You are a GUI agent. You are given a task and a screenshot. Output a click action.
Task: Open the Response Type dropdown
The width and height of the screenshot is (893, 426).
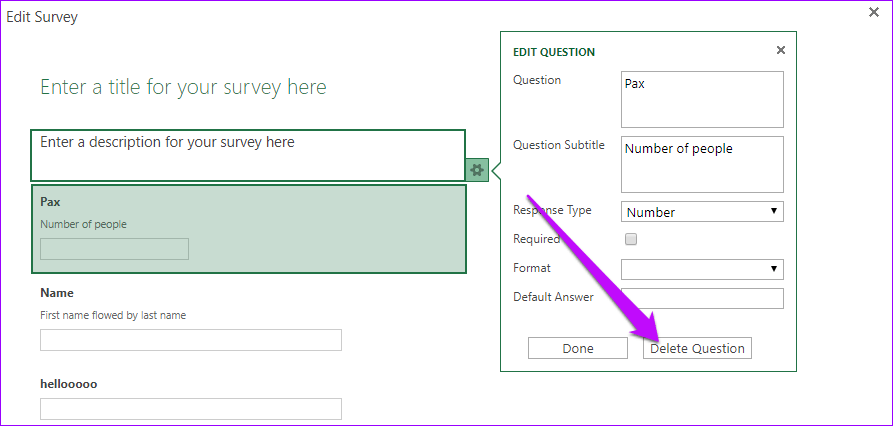pyautogui.click(x=701, y=212)
